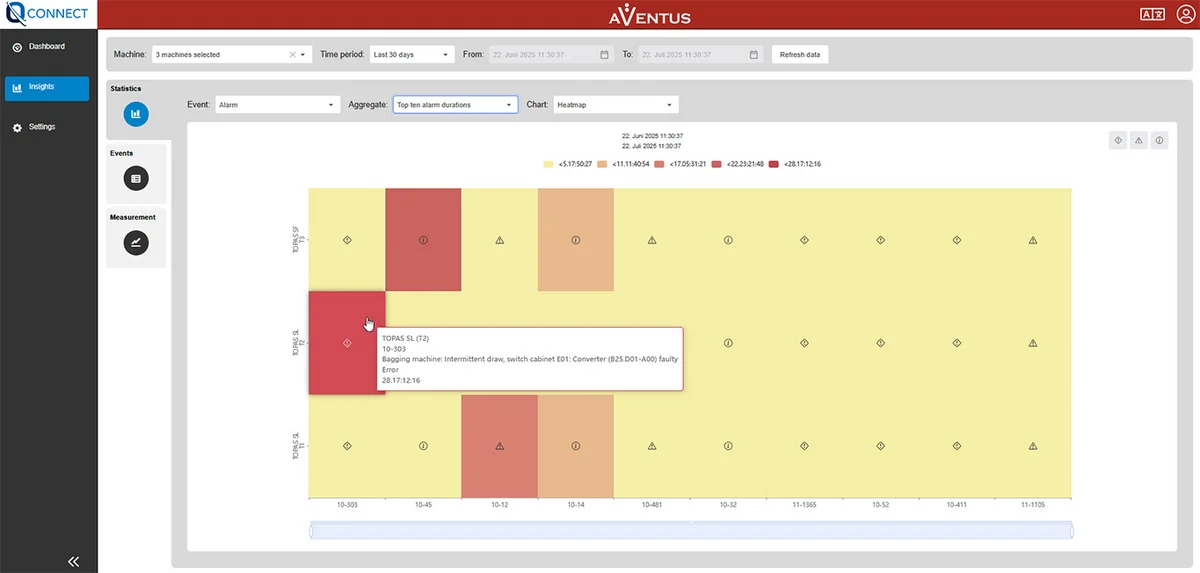The image size is (1200, 573).
Task: Click the language translation icon
Action: pyautogui.click(x=1150, y=15)
